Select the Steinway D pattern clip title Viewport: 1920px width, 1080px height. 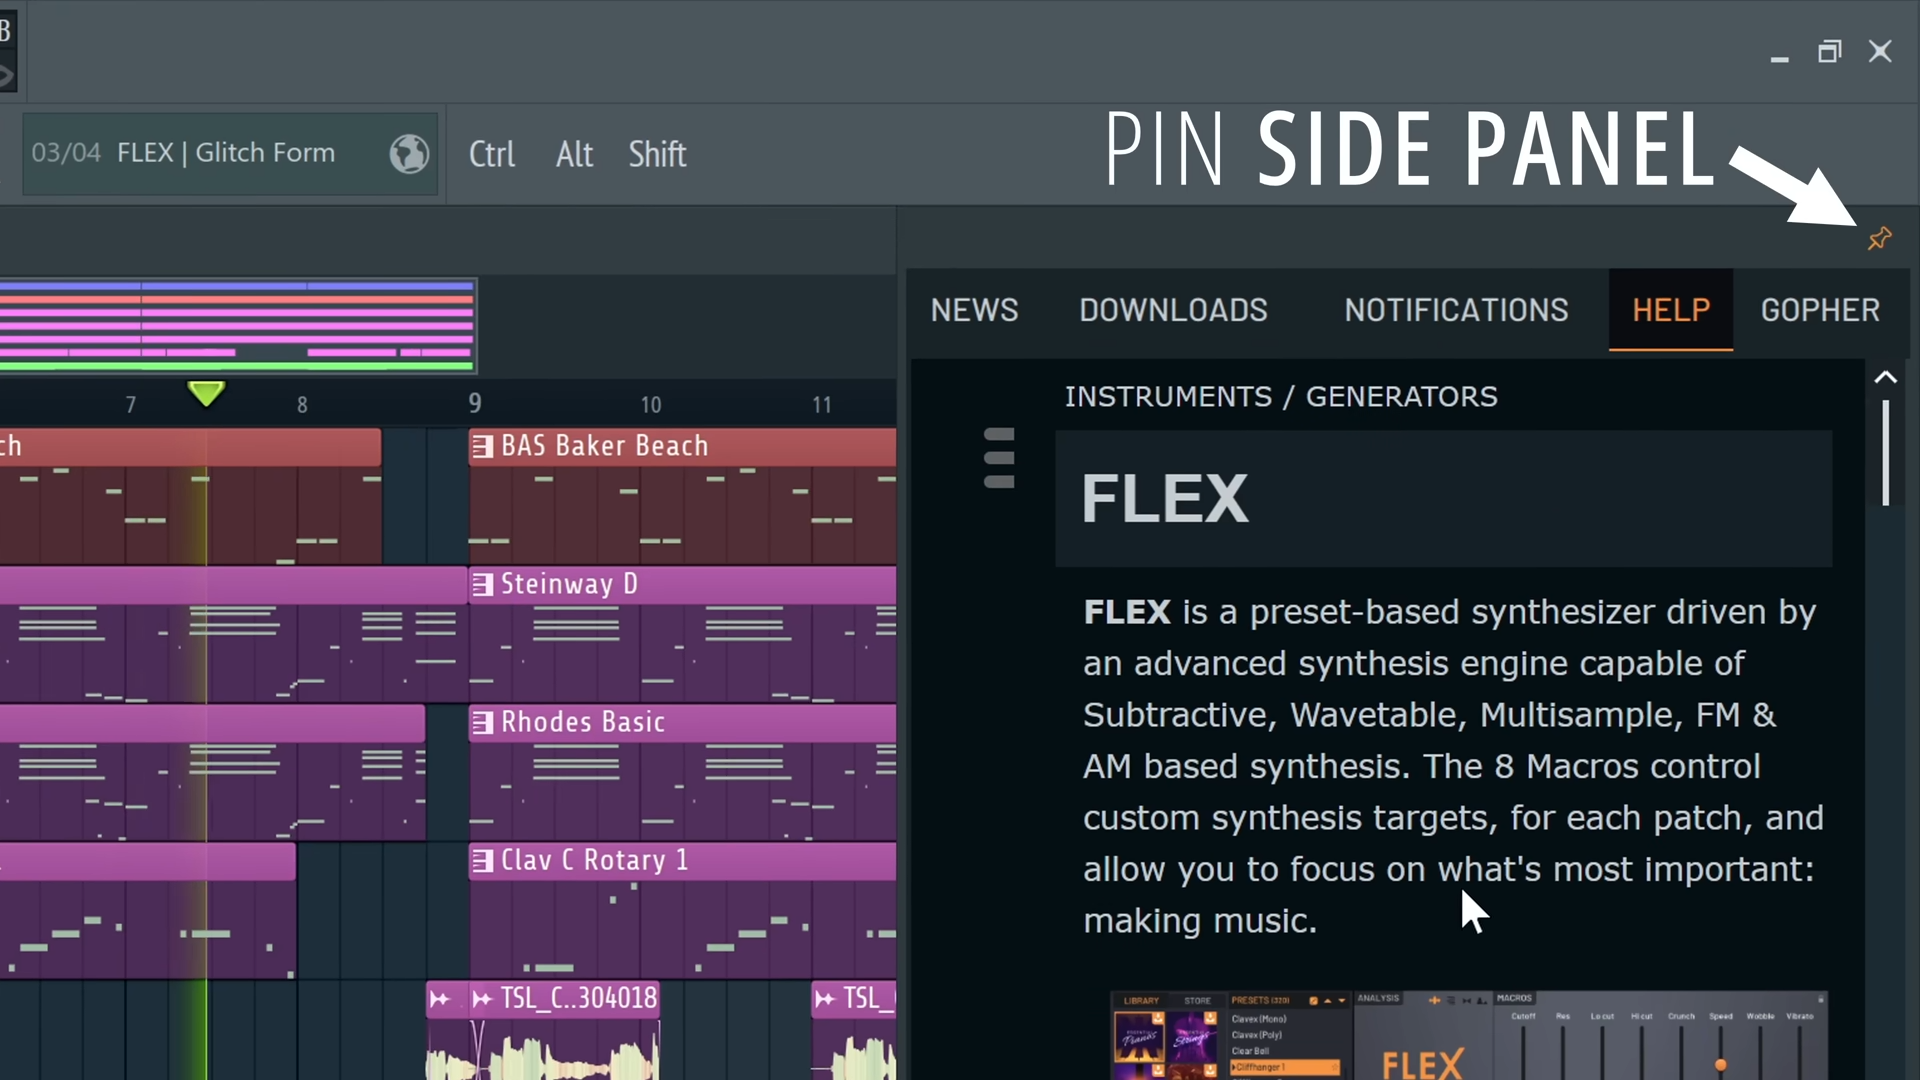(568, 584)
